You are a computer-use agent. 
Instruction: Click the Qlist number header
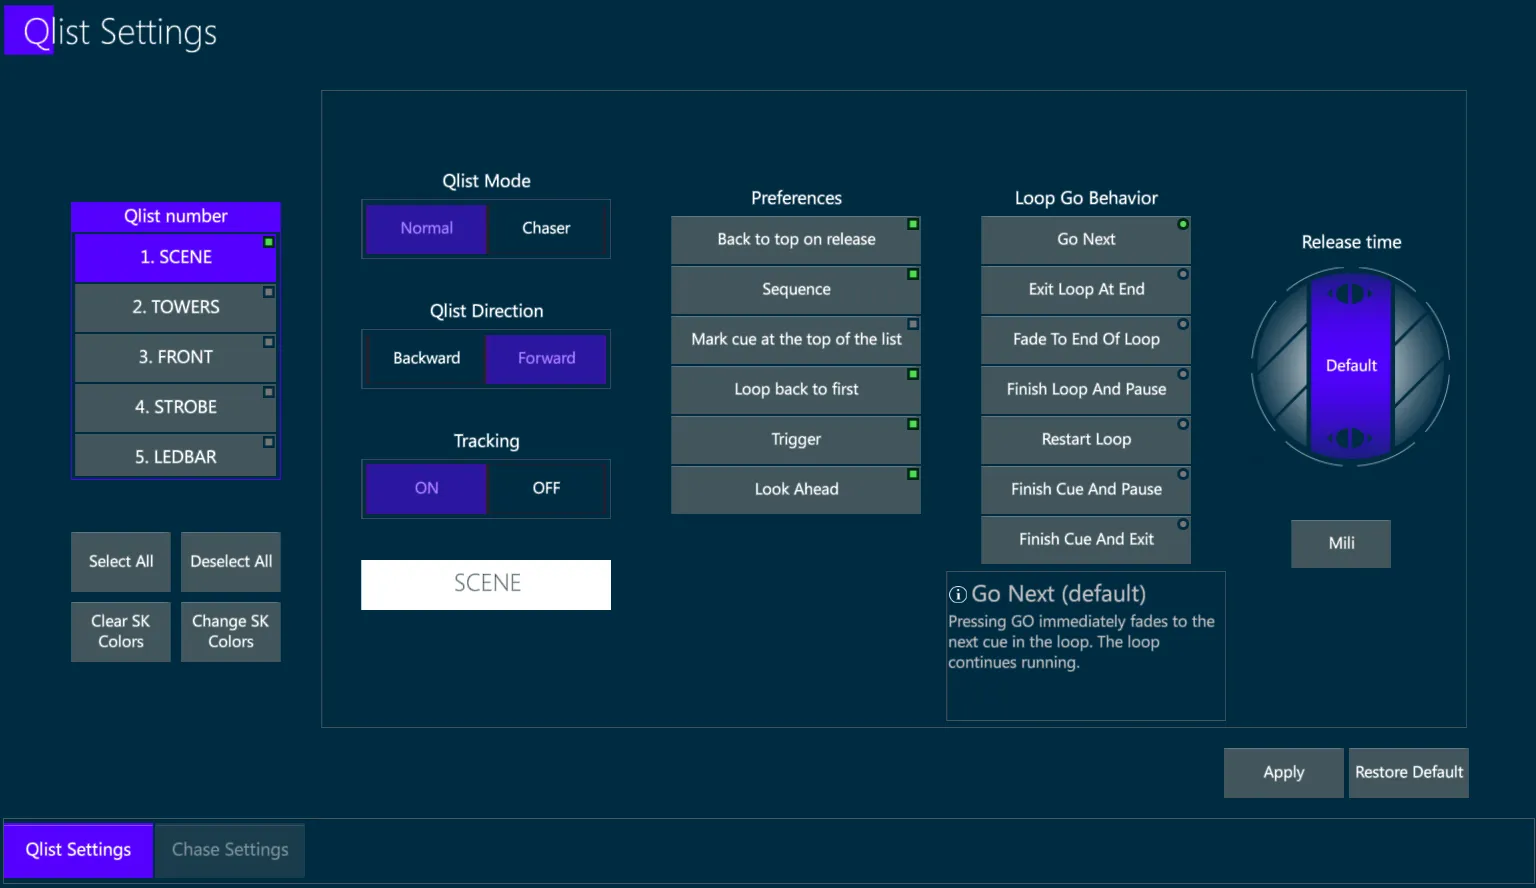(175, 216)
